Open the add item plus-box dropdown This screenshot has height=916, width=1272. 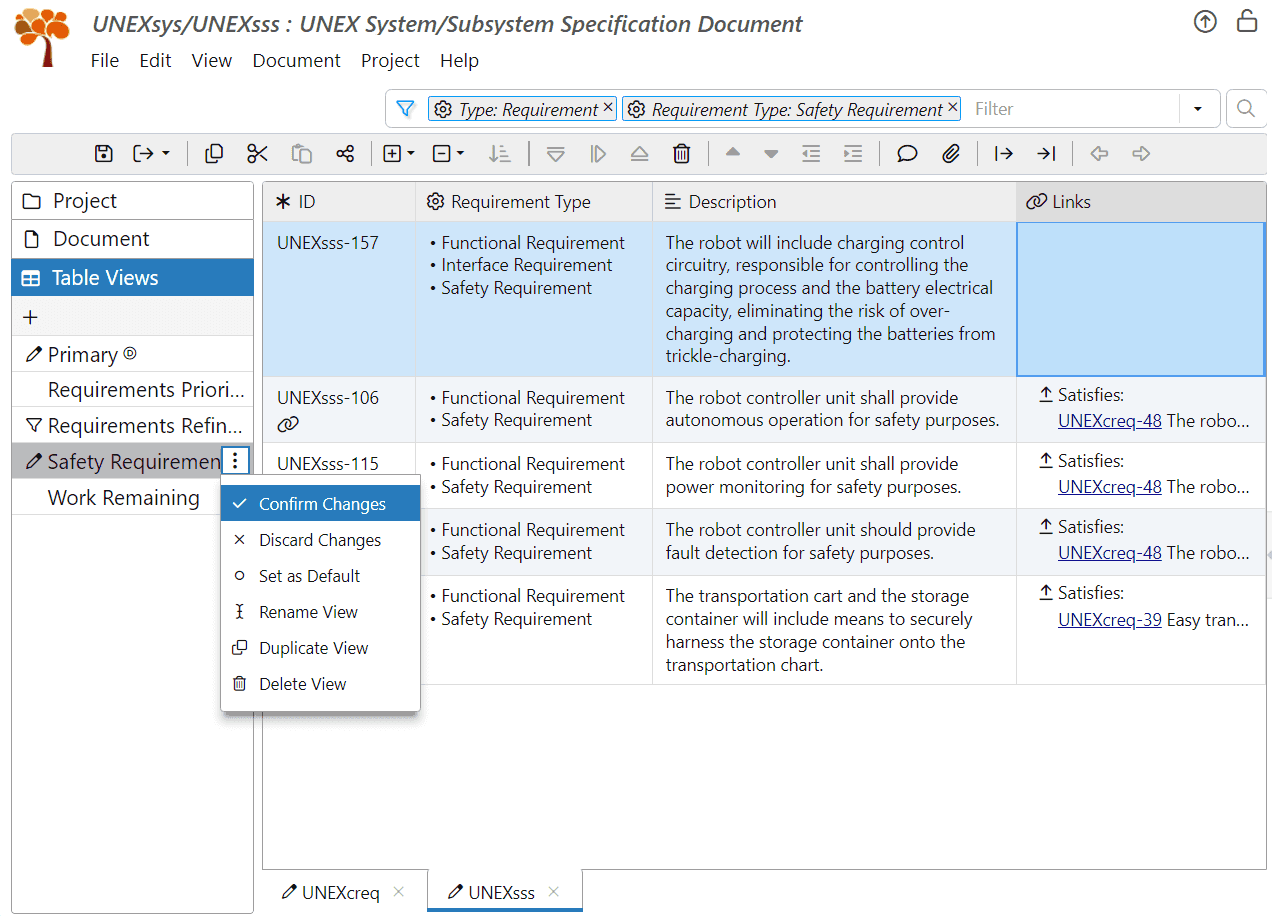(x=399, y=153)
